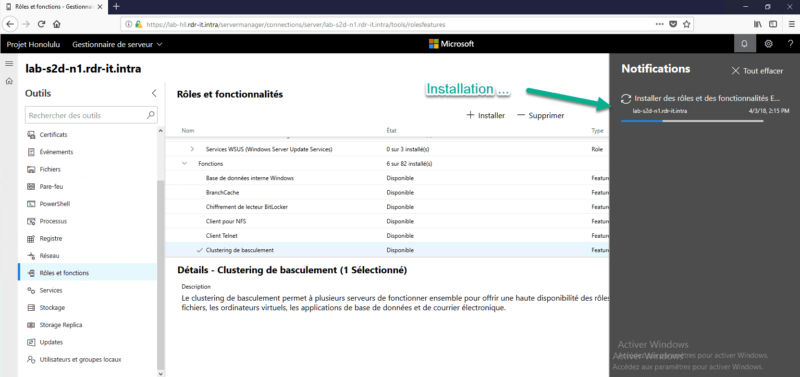Go to home icon in left rail
The image size is (800, 377).
coord(9,81)
